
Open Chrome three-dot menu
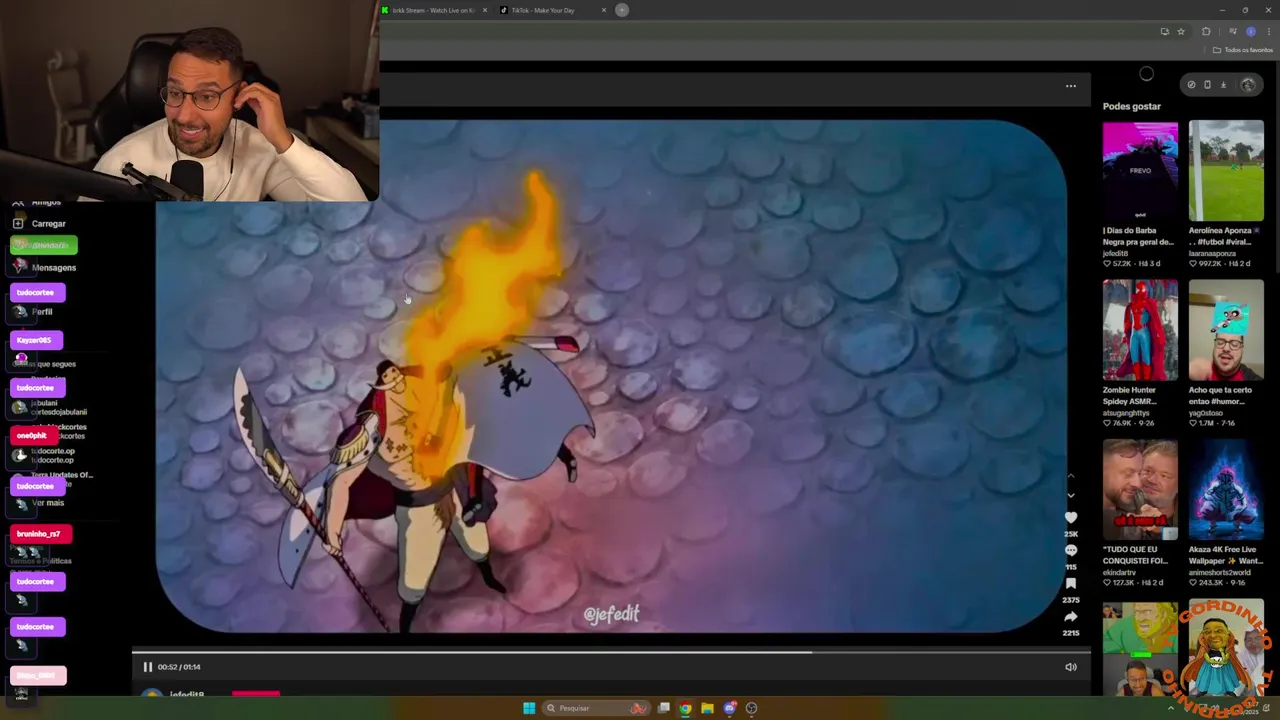[x=1268, y=31]
